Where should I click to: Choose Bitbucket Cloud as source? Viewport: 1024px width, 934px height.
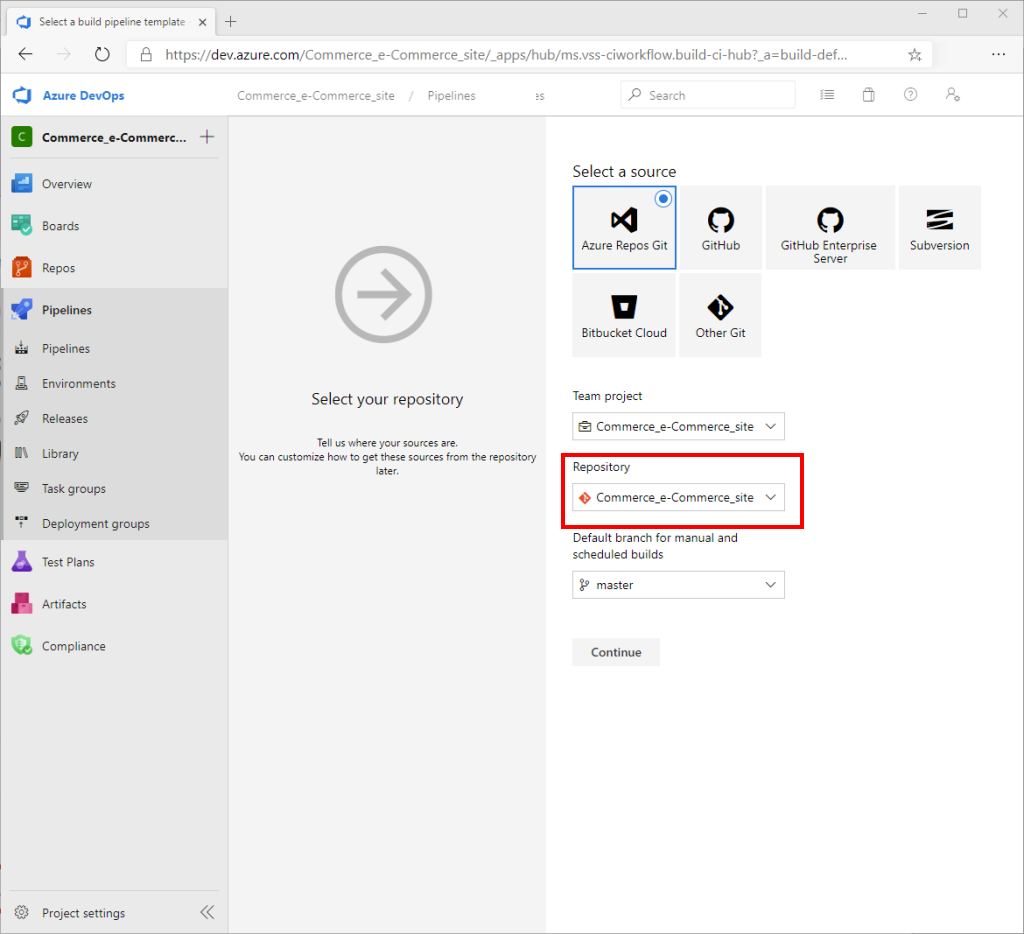pyautogui.click(x=623, y=315)
